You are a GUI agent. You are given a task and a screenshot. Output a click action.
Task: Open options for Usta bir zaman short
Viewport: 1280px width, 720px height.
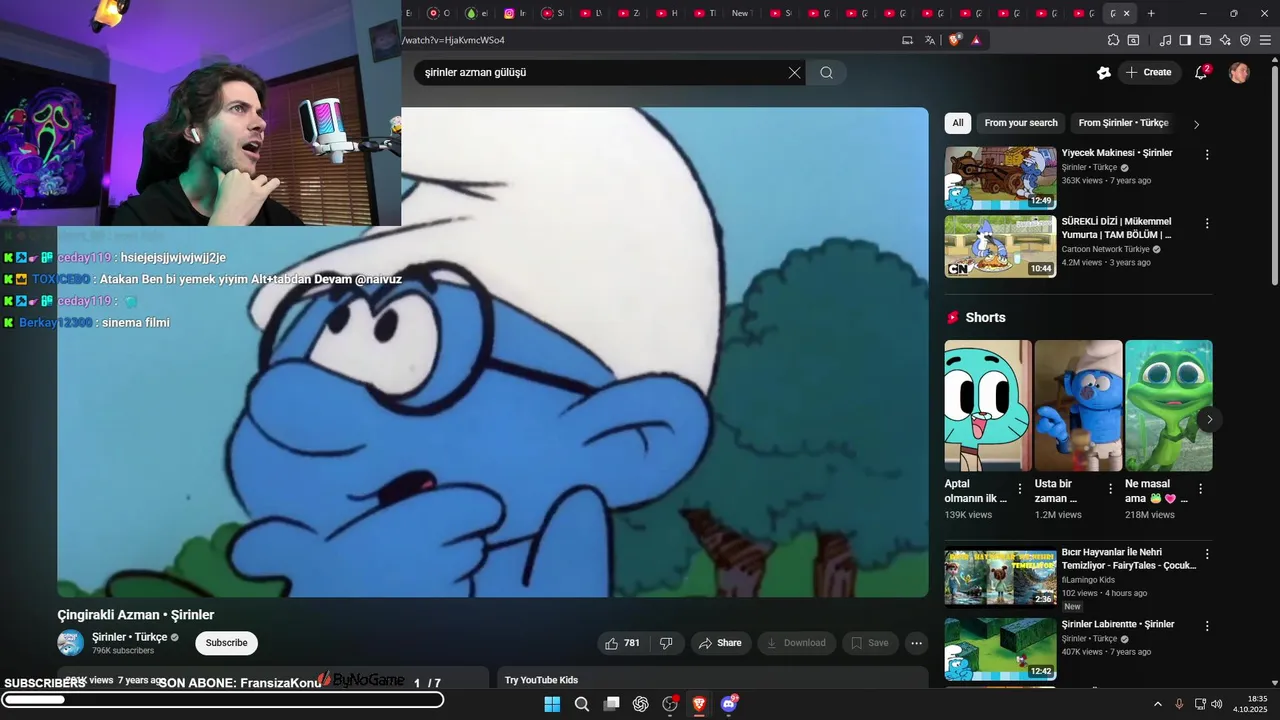coord(1110,489)
